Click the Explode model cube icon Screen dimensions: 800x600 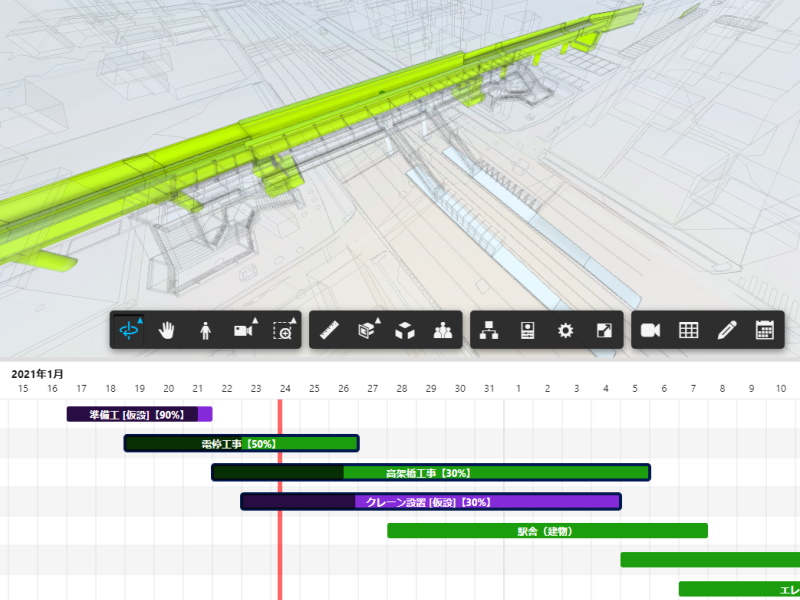point(405,330)
